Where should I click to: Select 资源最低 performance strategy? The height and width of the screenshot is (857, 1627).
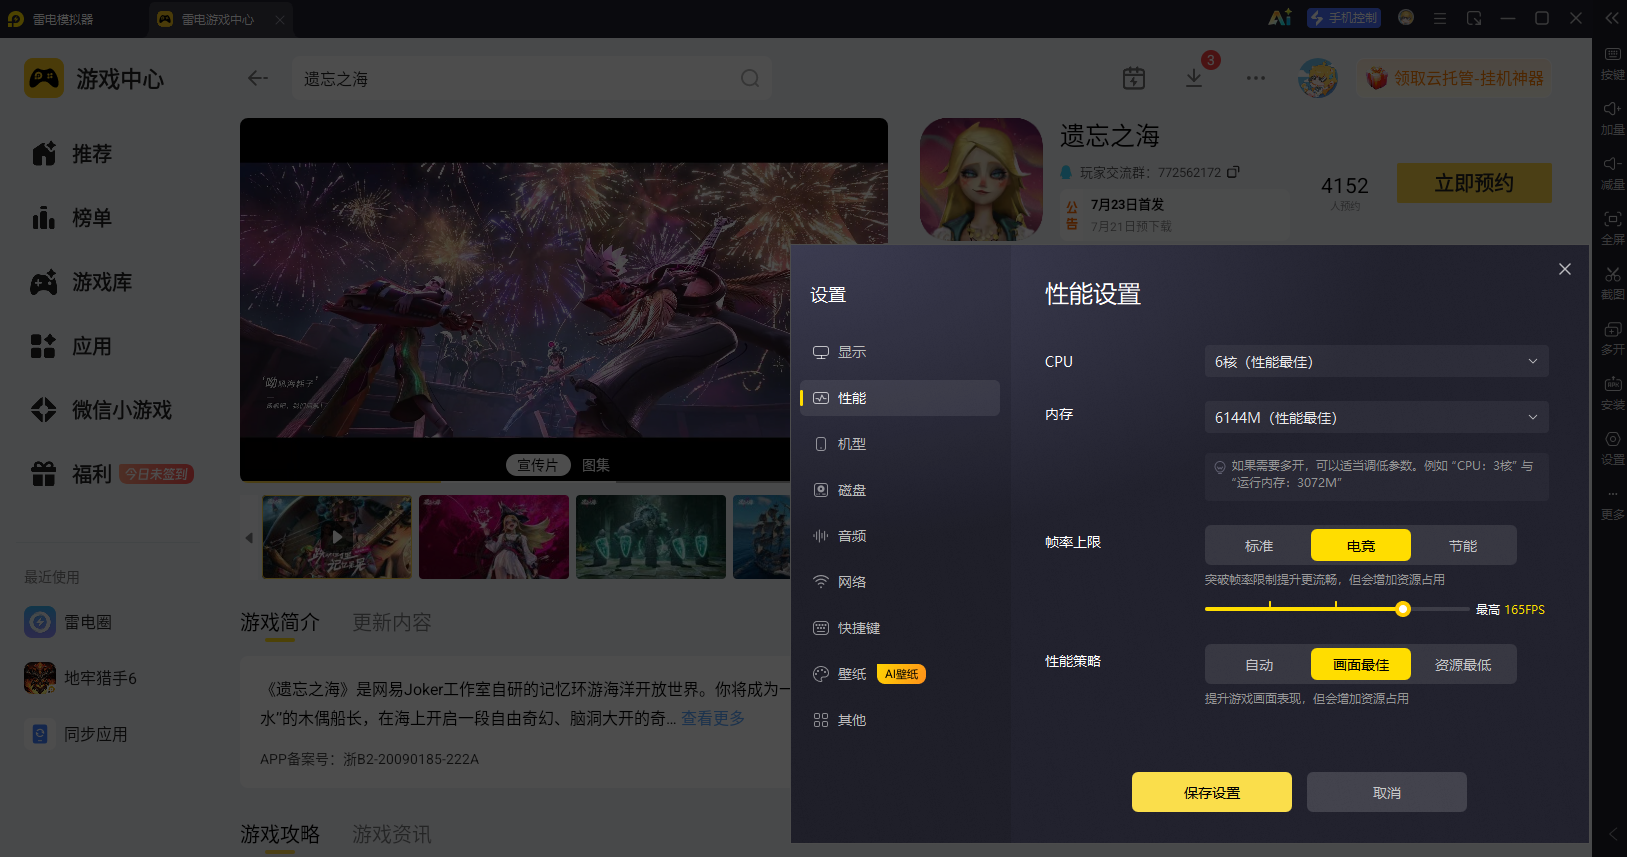pos(1463,665)
